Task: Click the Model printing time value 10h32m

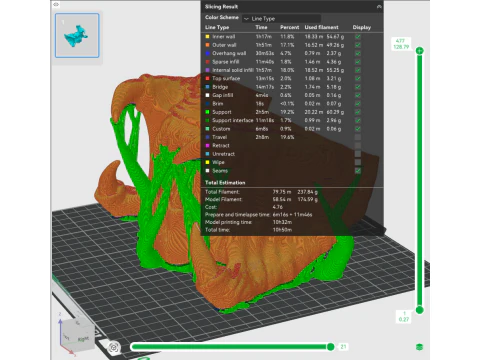Action: pos(282,222)
